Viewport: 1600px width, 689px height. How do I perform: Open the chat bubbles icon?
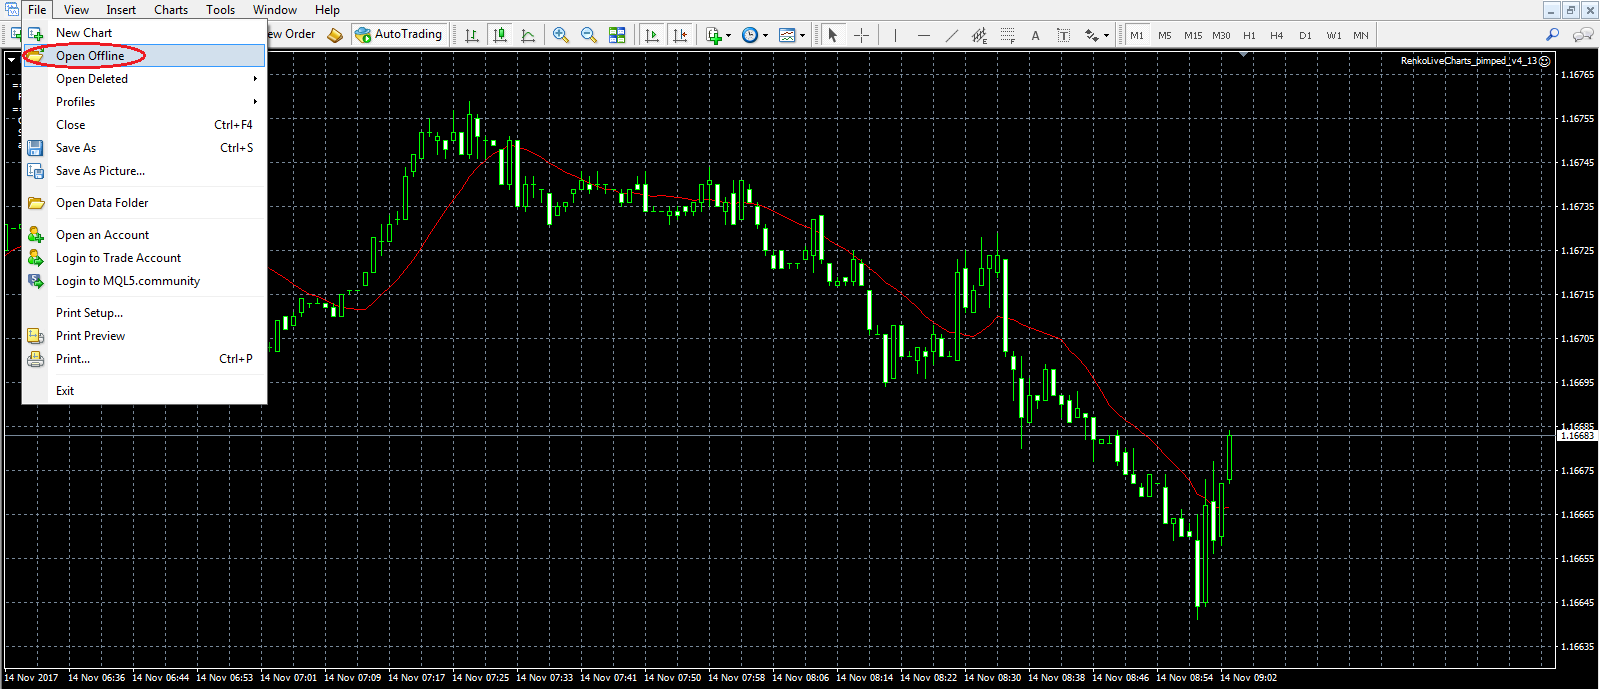click(1583, 34)
